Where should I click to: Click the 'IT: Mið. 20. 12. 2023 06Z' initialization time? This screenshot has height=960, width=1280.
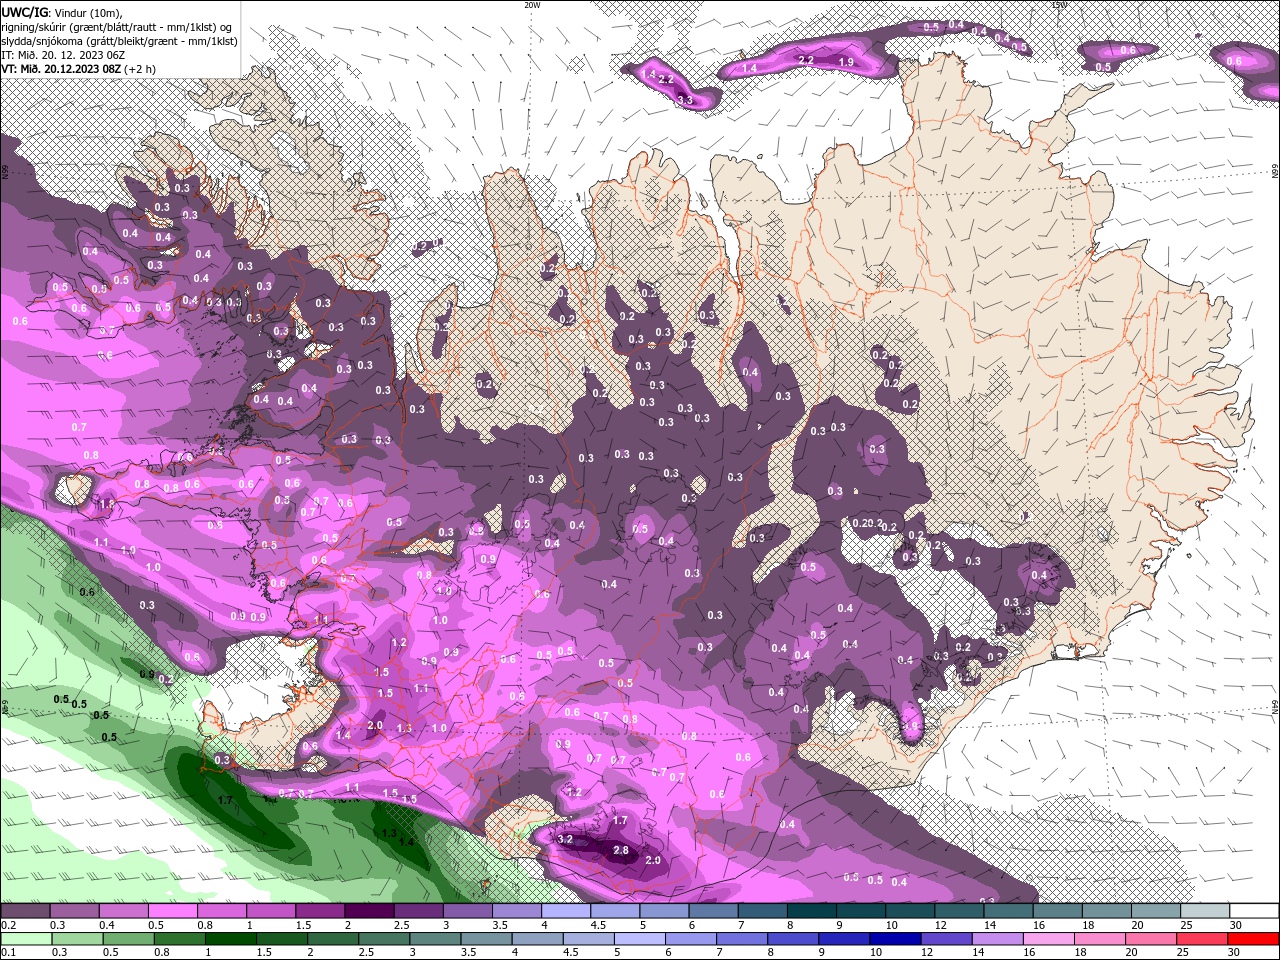63,55
